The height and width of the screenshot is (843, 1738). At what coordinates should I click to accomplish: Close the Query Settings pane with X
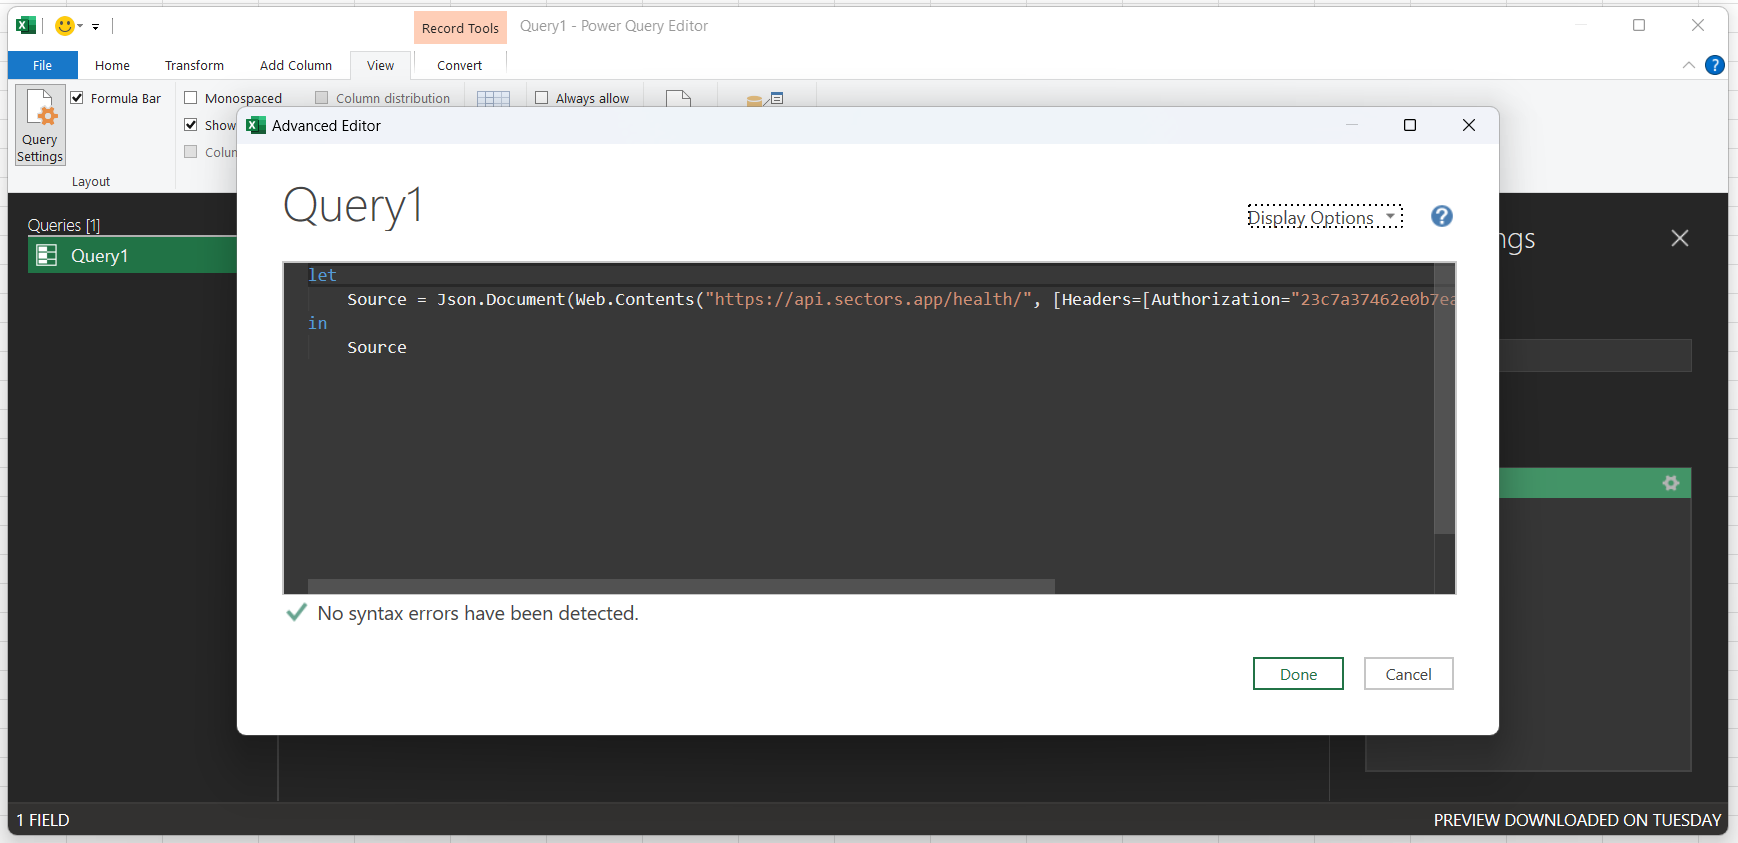pyautogui.click(x=1680, y=238)
